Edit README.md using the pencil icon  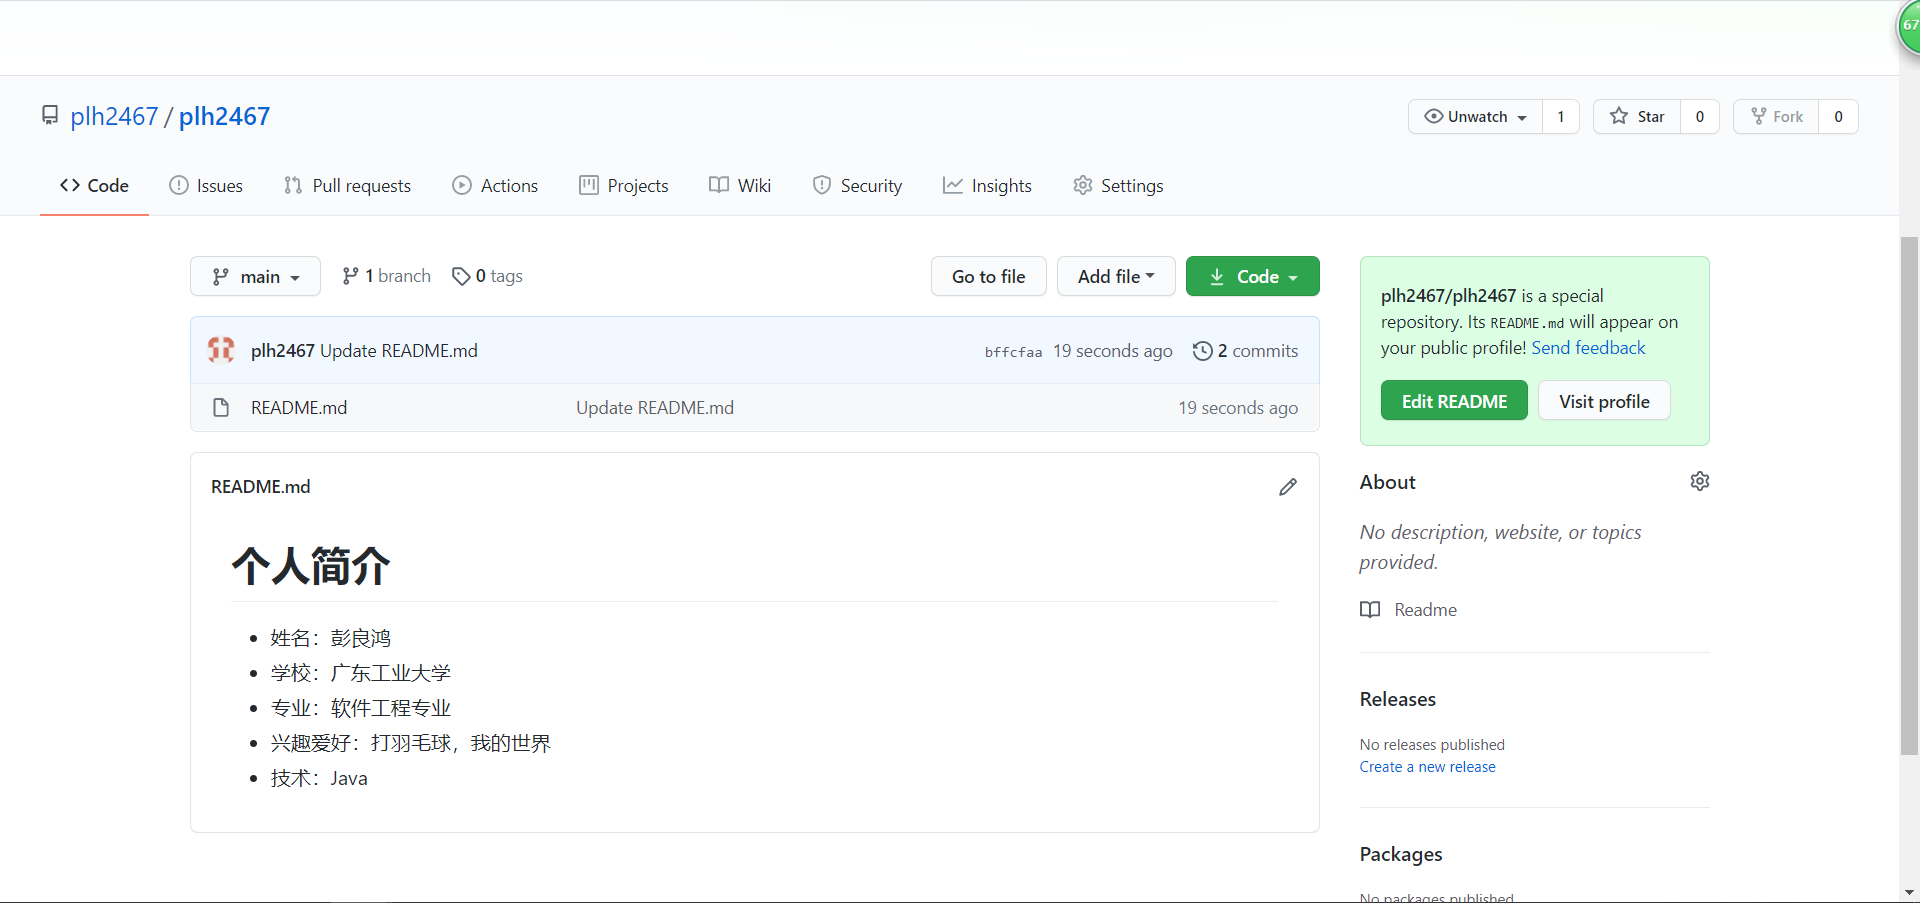click(1288, 487)
